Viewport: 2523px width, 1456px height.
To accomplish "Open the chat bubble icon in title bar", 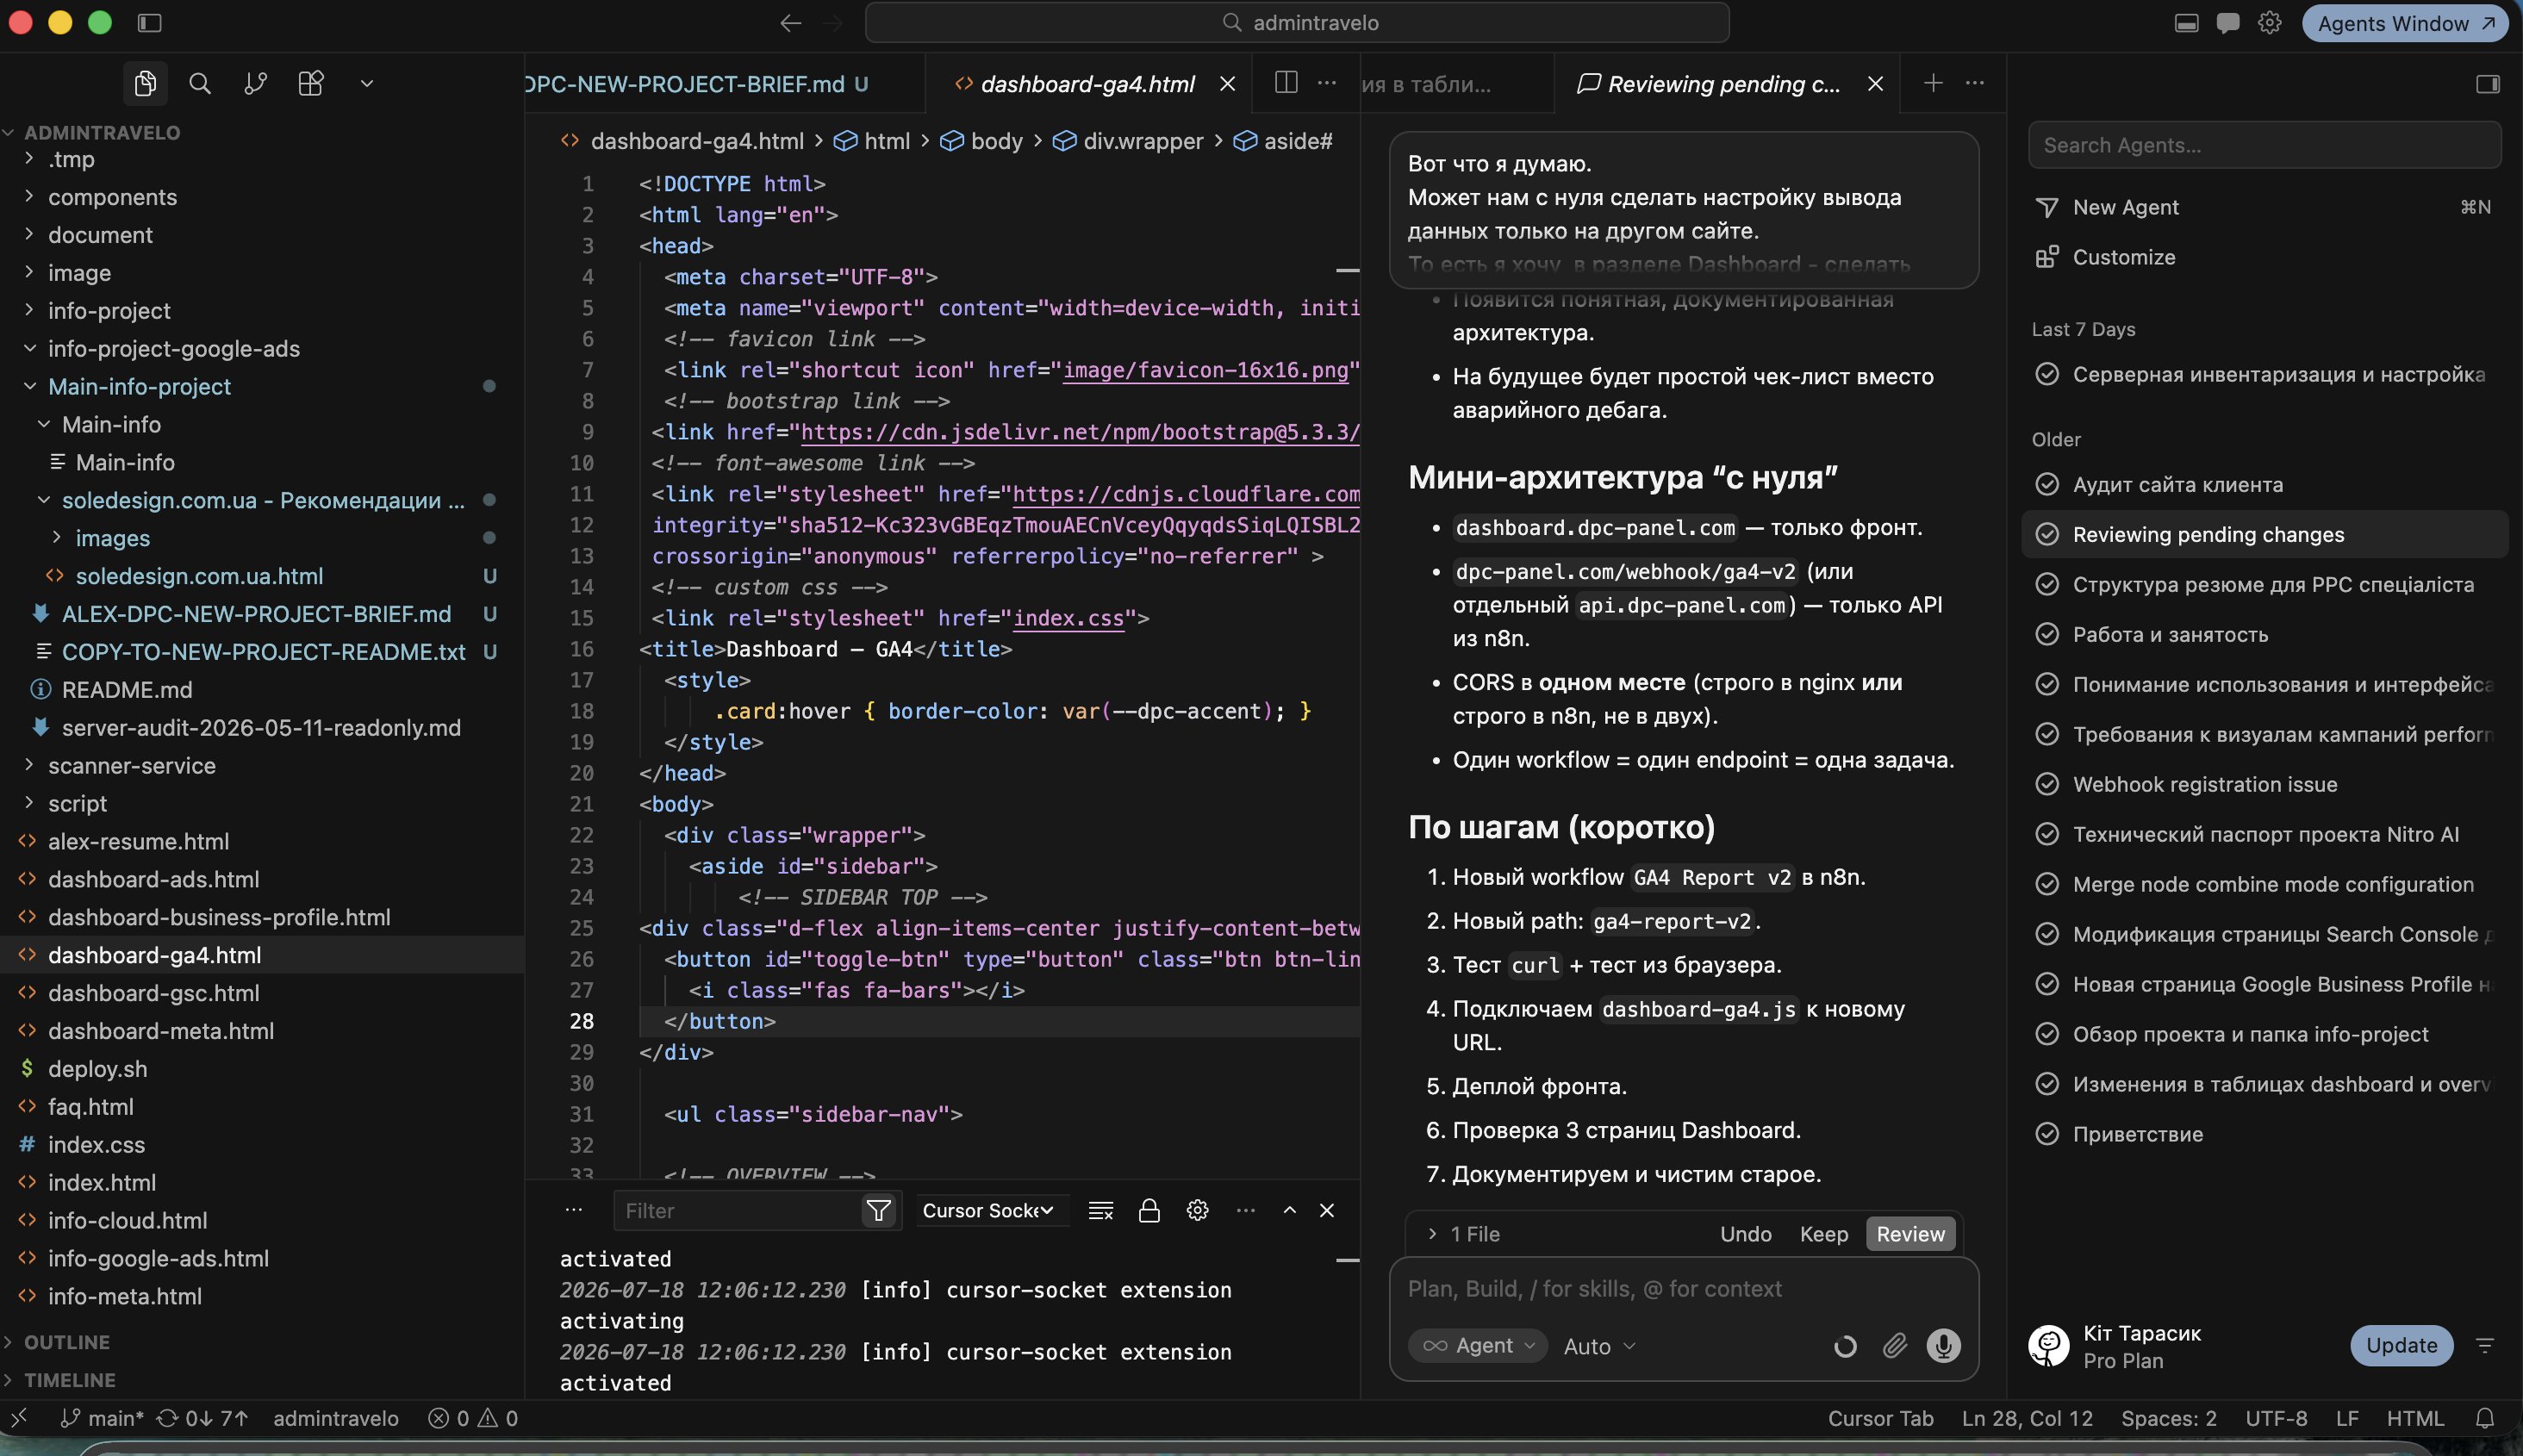I will tap(2228, 23).
